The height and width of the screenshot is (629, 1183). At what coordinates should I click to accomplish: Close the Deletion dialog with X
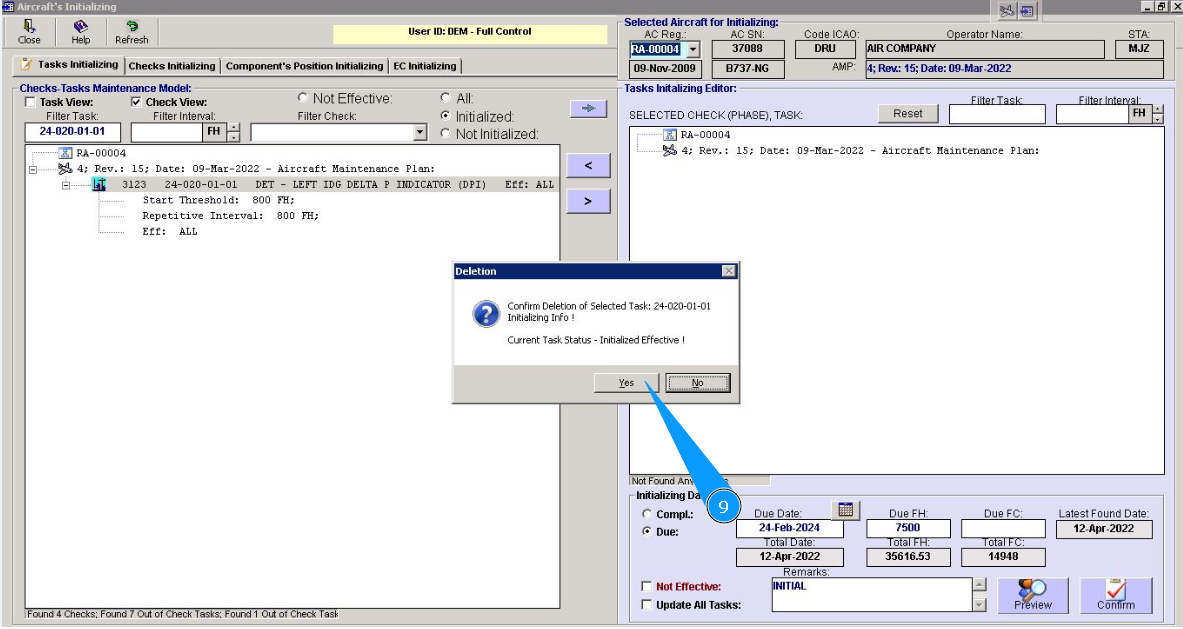(729, 271)
